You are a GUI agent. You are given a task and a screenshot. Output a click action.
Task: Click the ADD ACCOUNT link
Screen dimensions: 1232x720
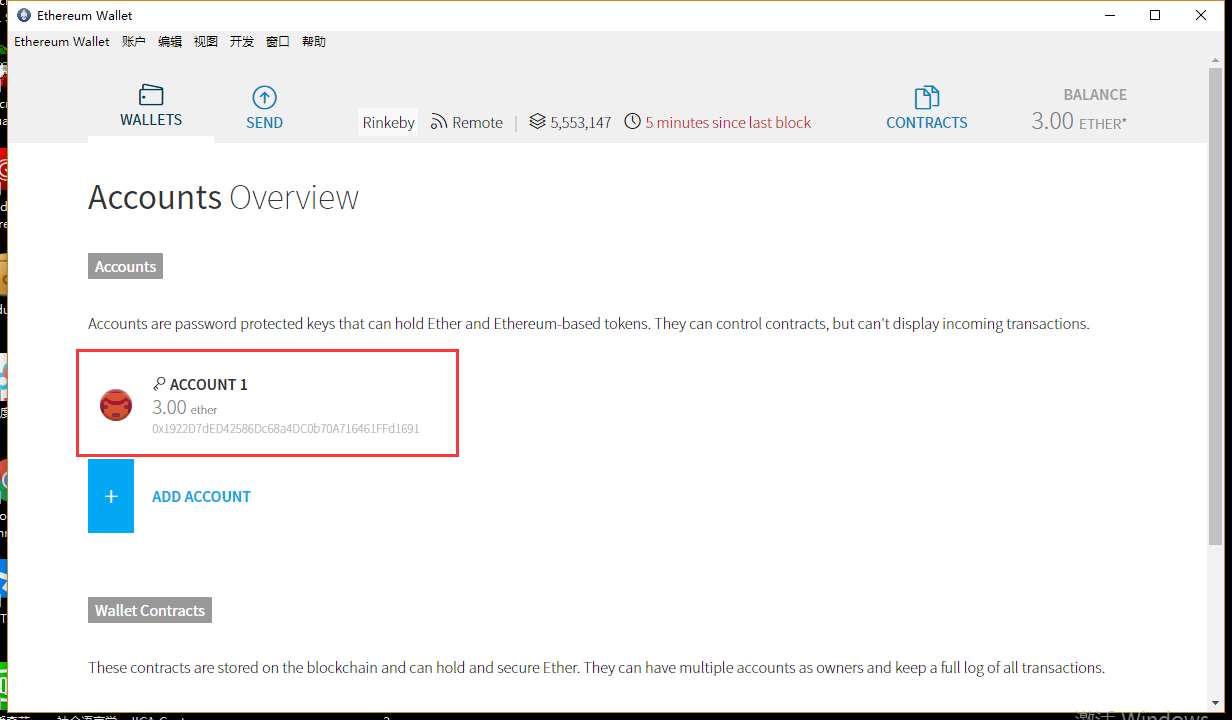tap(201, 497)
